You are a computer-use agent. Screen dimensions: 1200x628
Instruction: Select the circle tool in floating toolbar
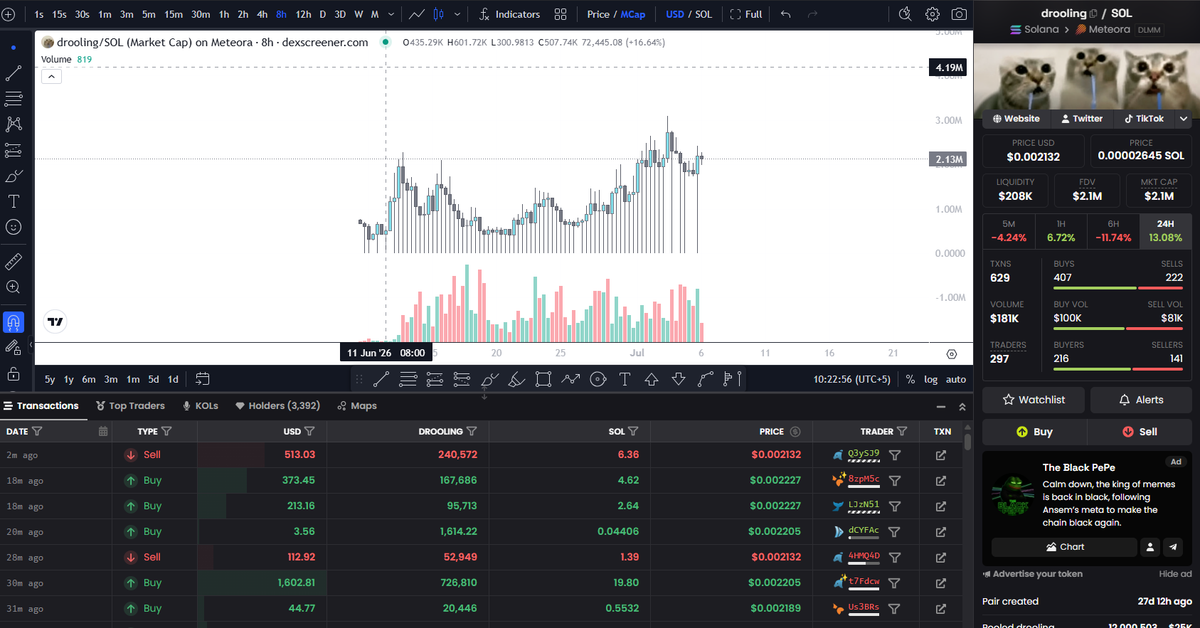(x=598, y=379)
